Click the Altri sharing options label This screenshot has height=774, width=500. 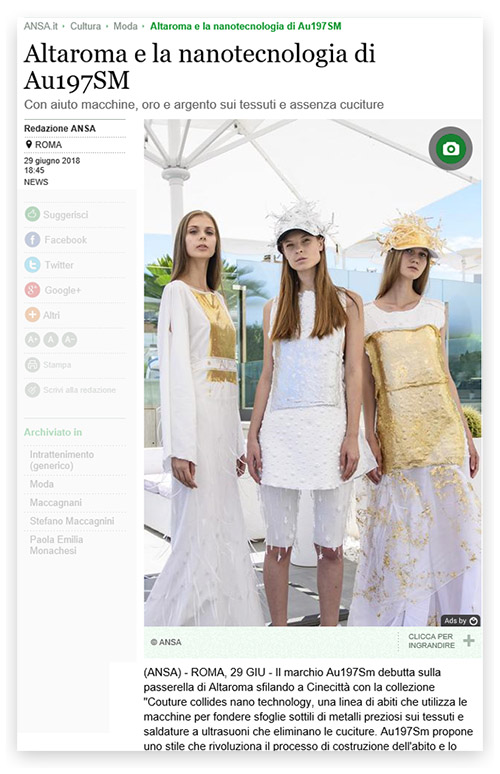pyautogui.click(x=51, y=315)
